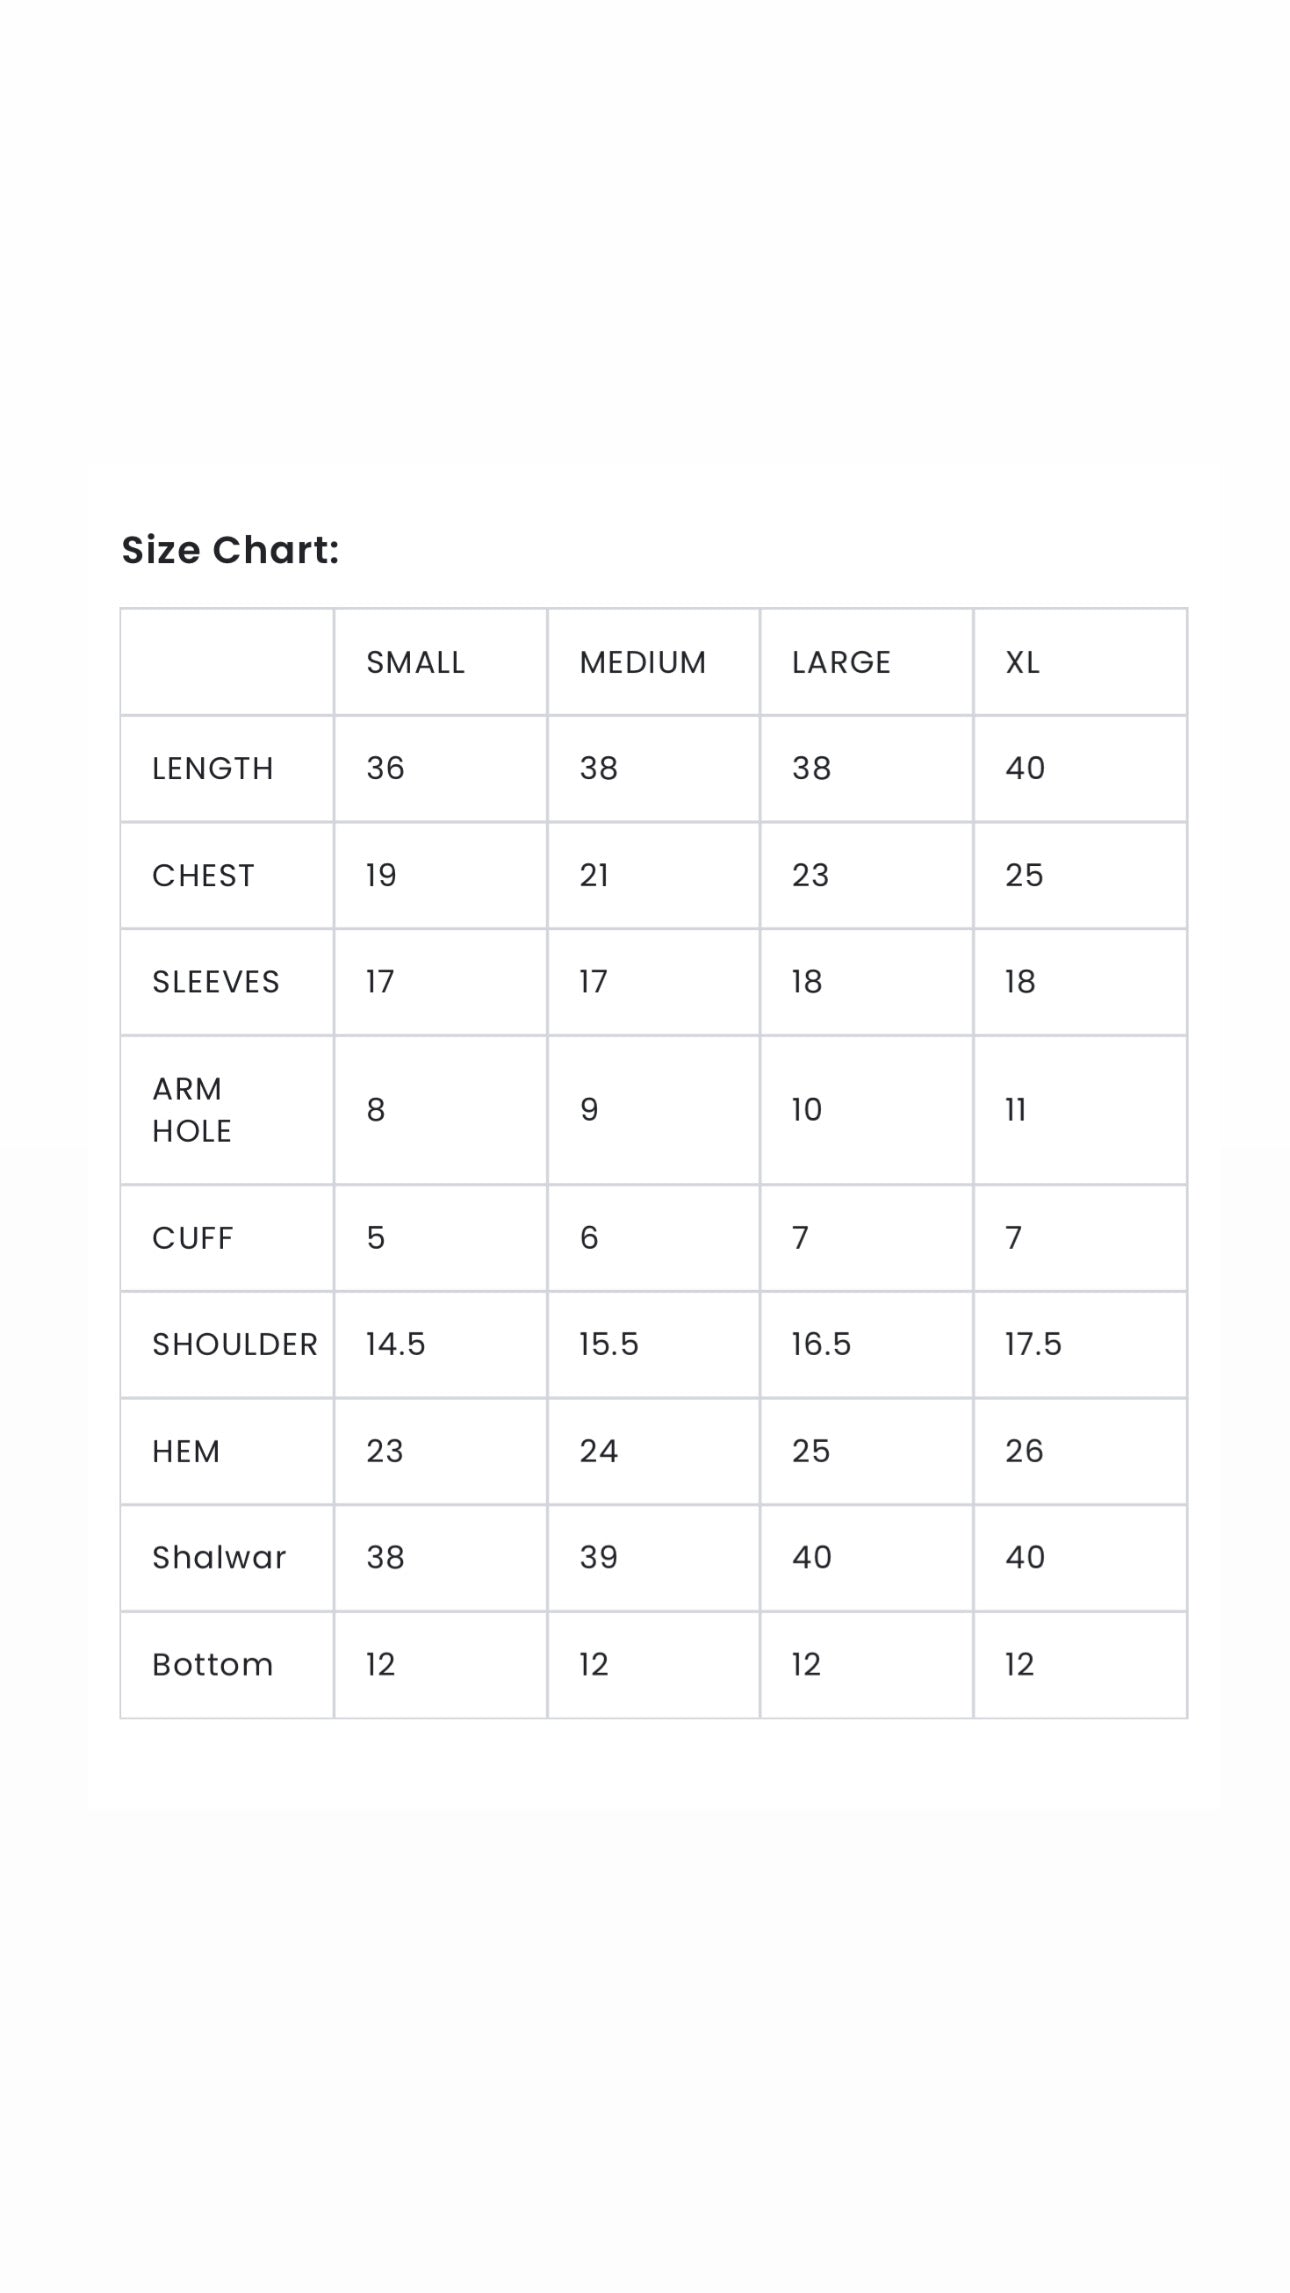Click the CUFF row label
The width and height of the screenshot is (1290, 2293).
coord(192,1238)
